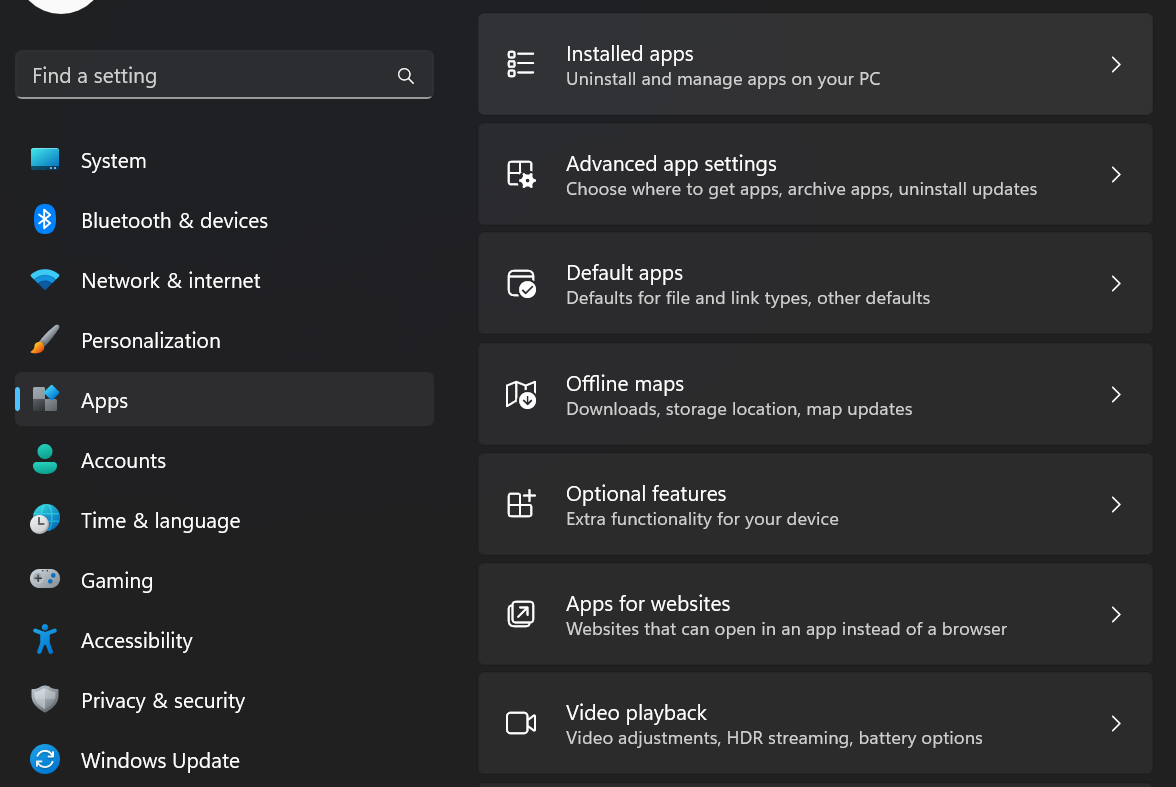The image size is (1176, 787).
Task: Open Advanced app settings
Action: click(x=800, y=175)
